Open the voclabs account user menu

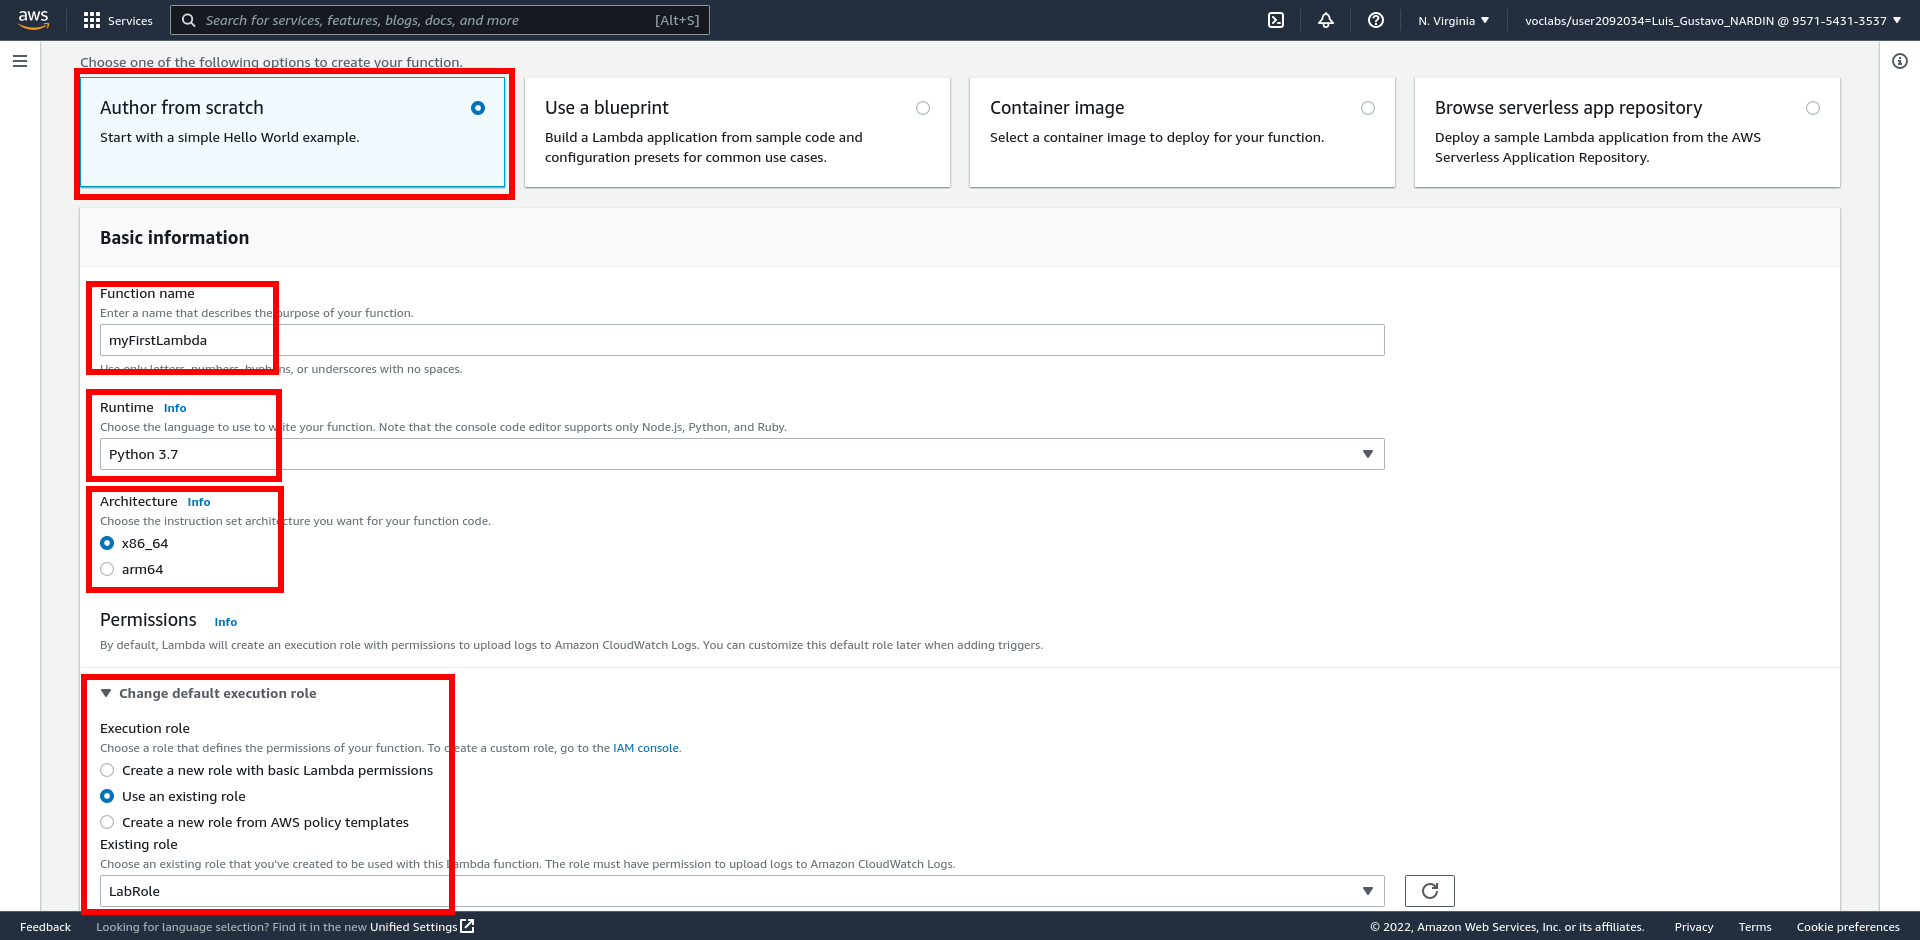pyautogui.click(x=1712, y=20)
